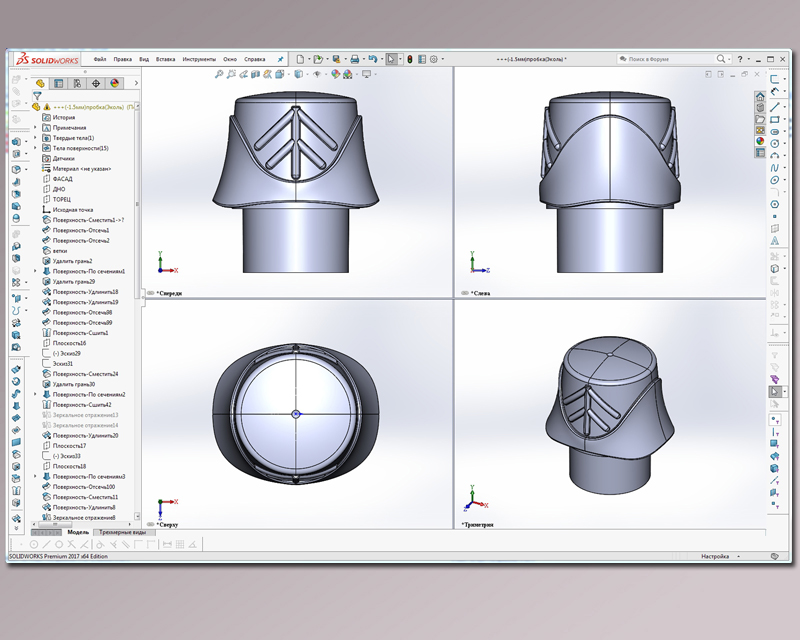800x640 pixels.
Task: Select the Line sketch tool
Action: [775, 107]
